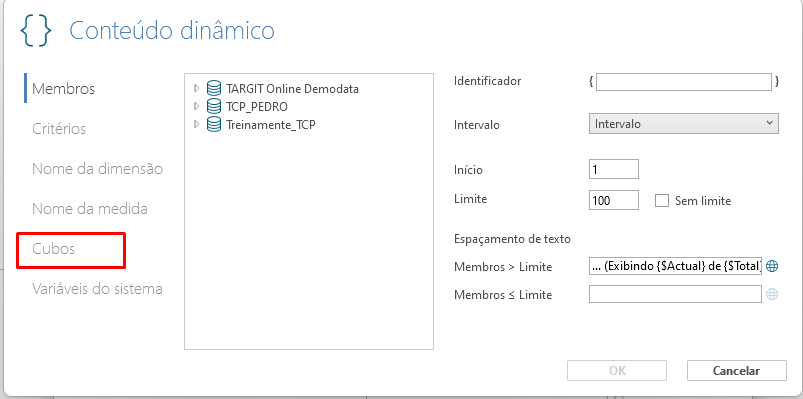The height and width of the screenshot is (399, 803).
Task: Click the Cancelar button
Action: [x=736, y=370]
